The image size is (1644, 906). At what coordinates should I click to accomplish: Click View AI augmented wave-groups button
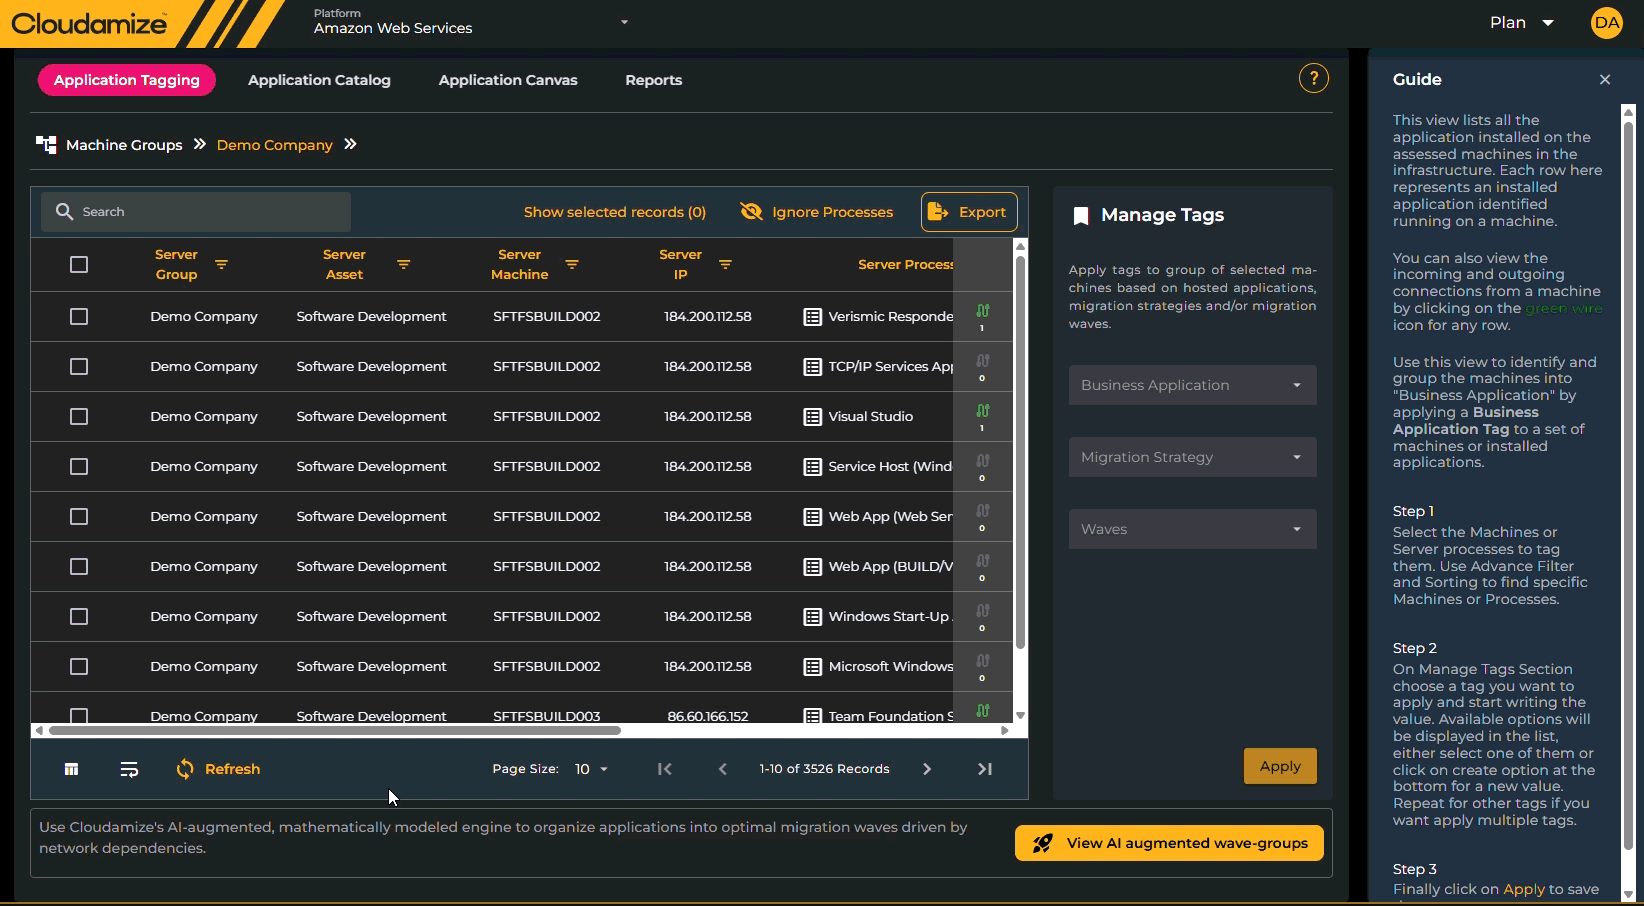coord(1169,843)
